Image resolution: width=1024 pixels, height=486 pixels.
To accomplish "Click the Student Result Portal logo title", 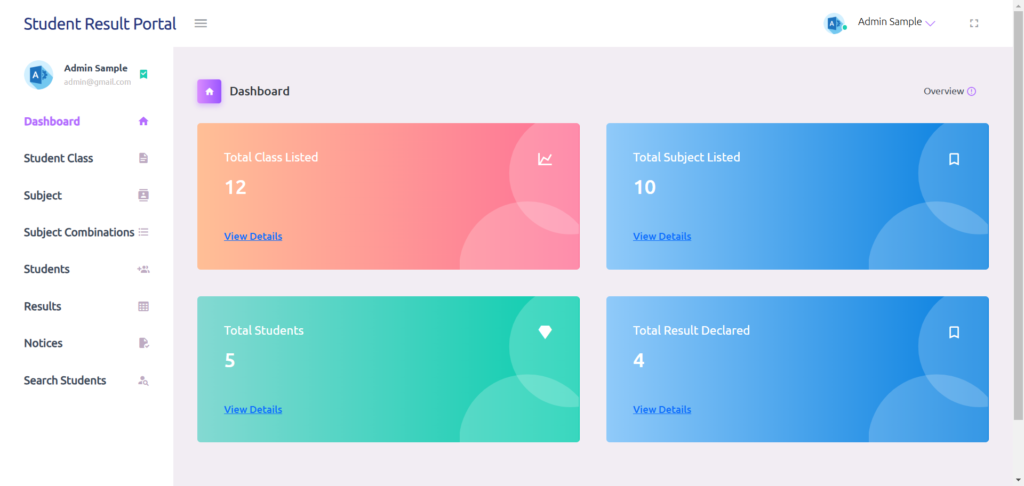I will coord(100,24).
